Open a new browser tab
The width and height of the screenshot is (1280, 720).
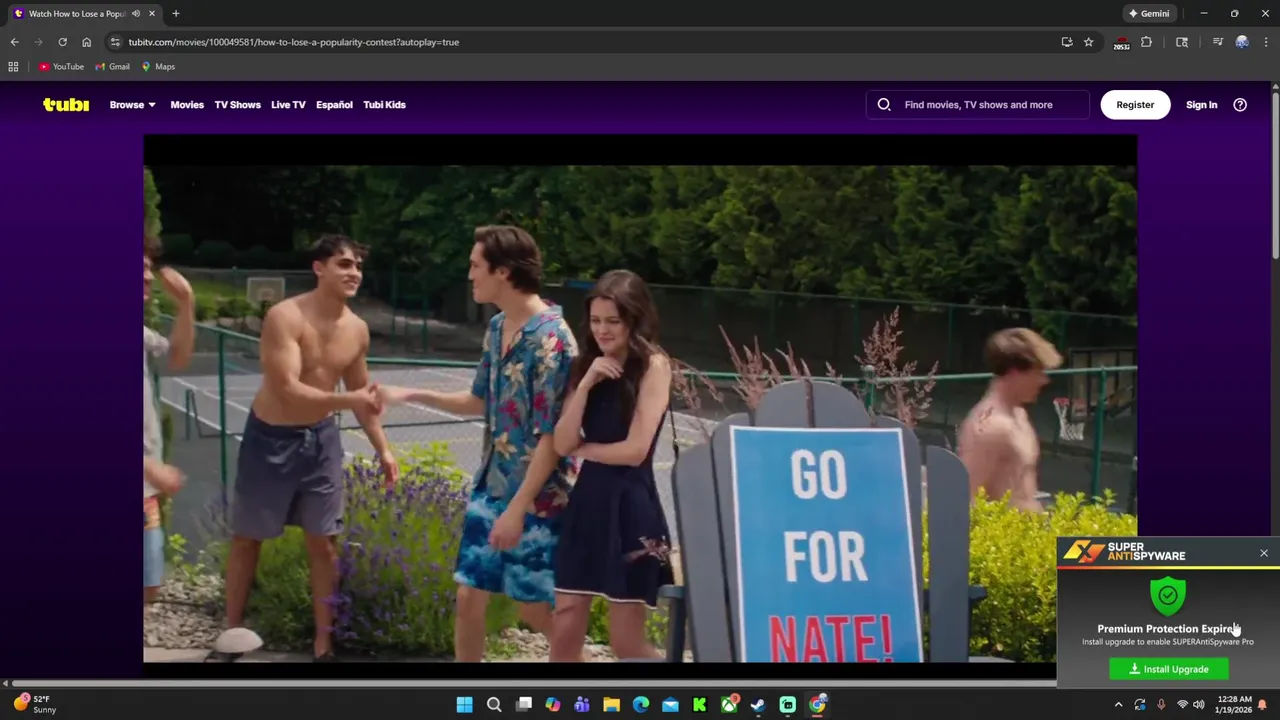(x=176, y=13)
